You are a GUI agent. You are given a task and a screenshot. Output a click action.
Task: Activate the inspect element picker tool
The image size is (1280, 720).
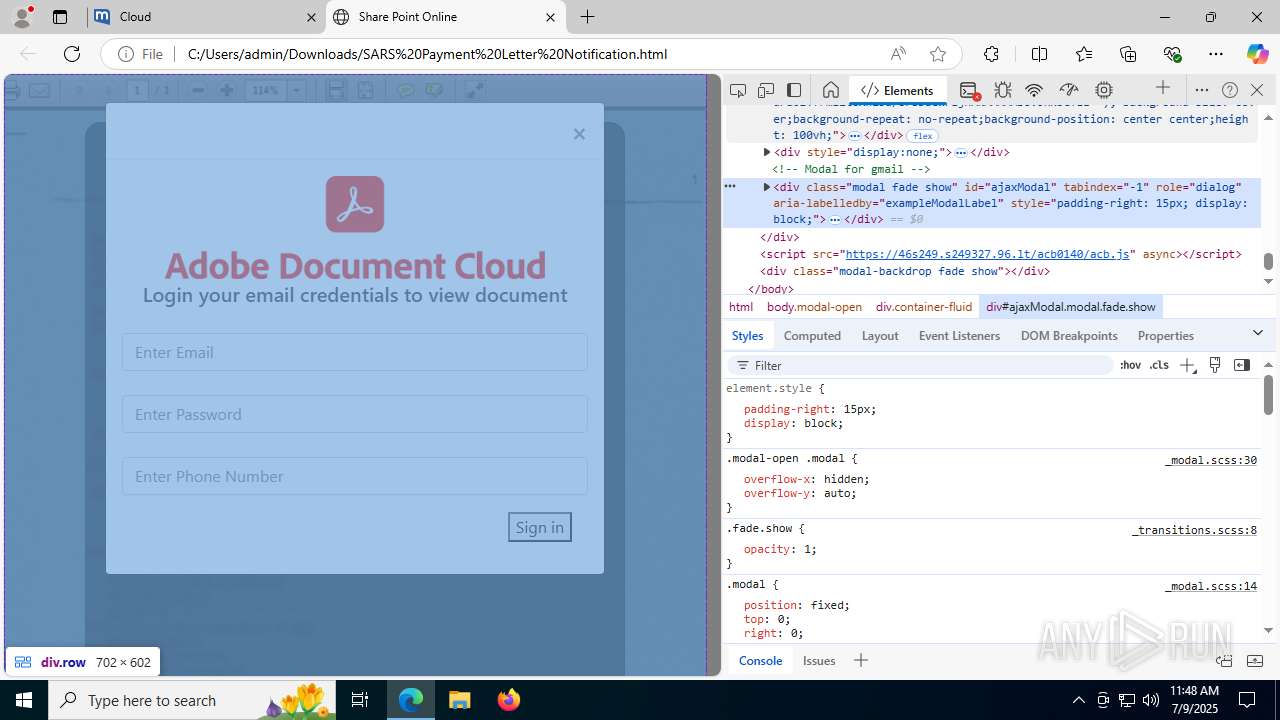coord(738,90)
